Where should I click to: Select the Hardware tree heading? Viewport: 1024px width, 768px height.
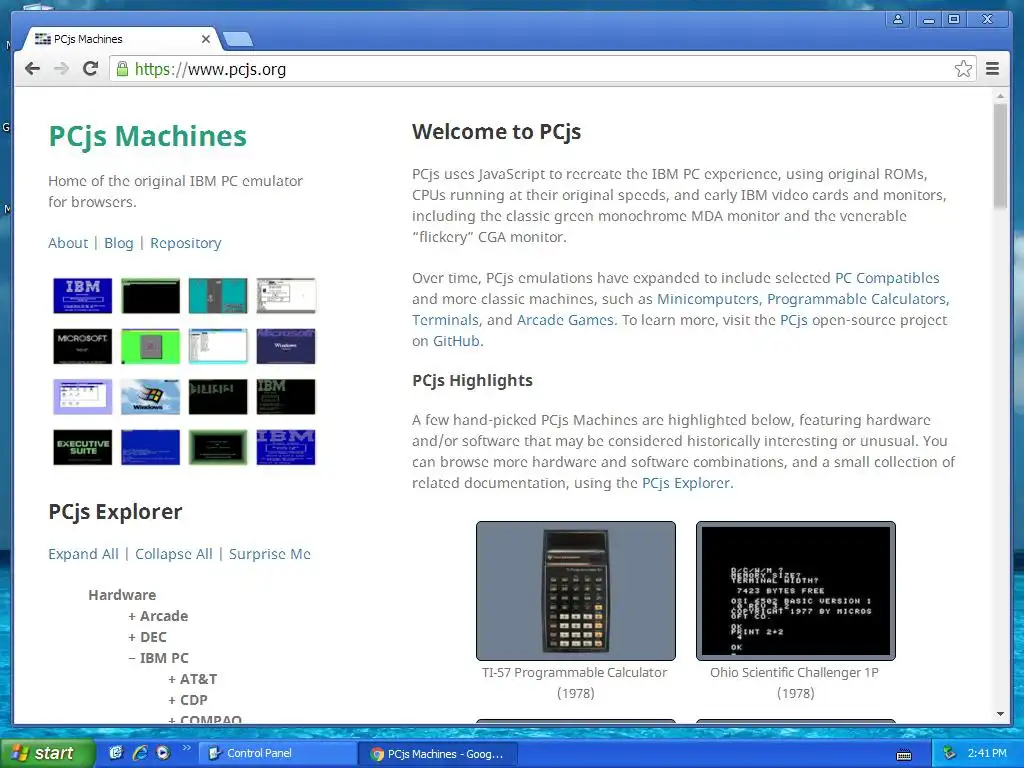122,595
